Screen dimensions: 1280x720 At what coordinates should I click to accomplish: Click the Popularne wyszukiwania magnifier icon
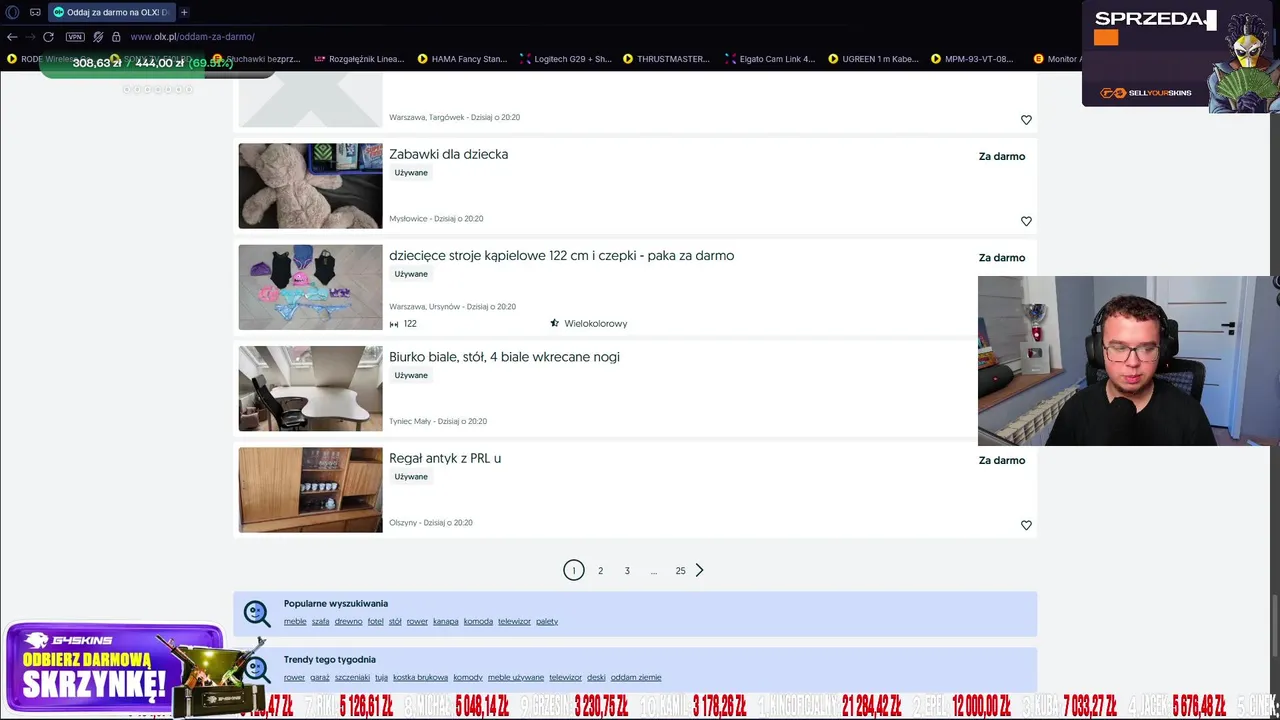click(257, 613)
